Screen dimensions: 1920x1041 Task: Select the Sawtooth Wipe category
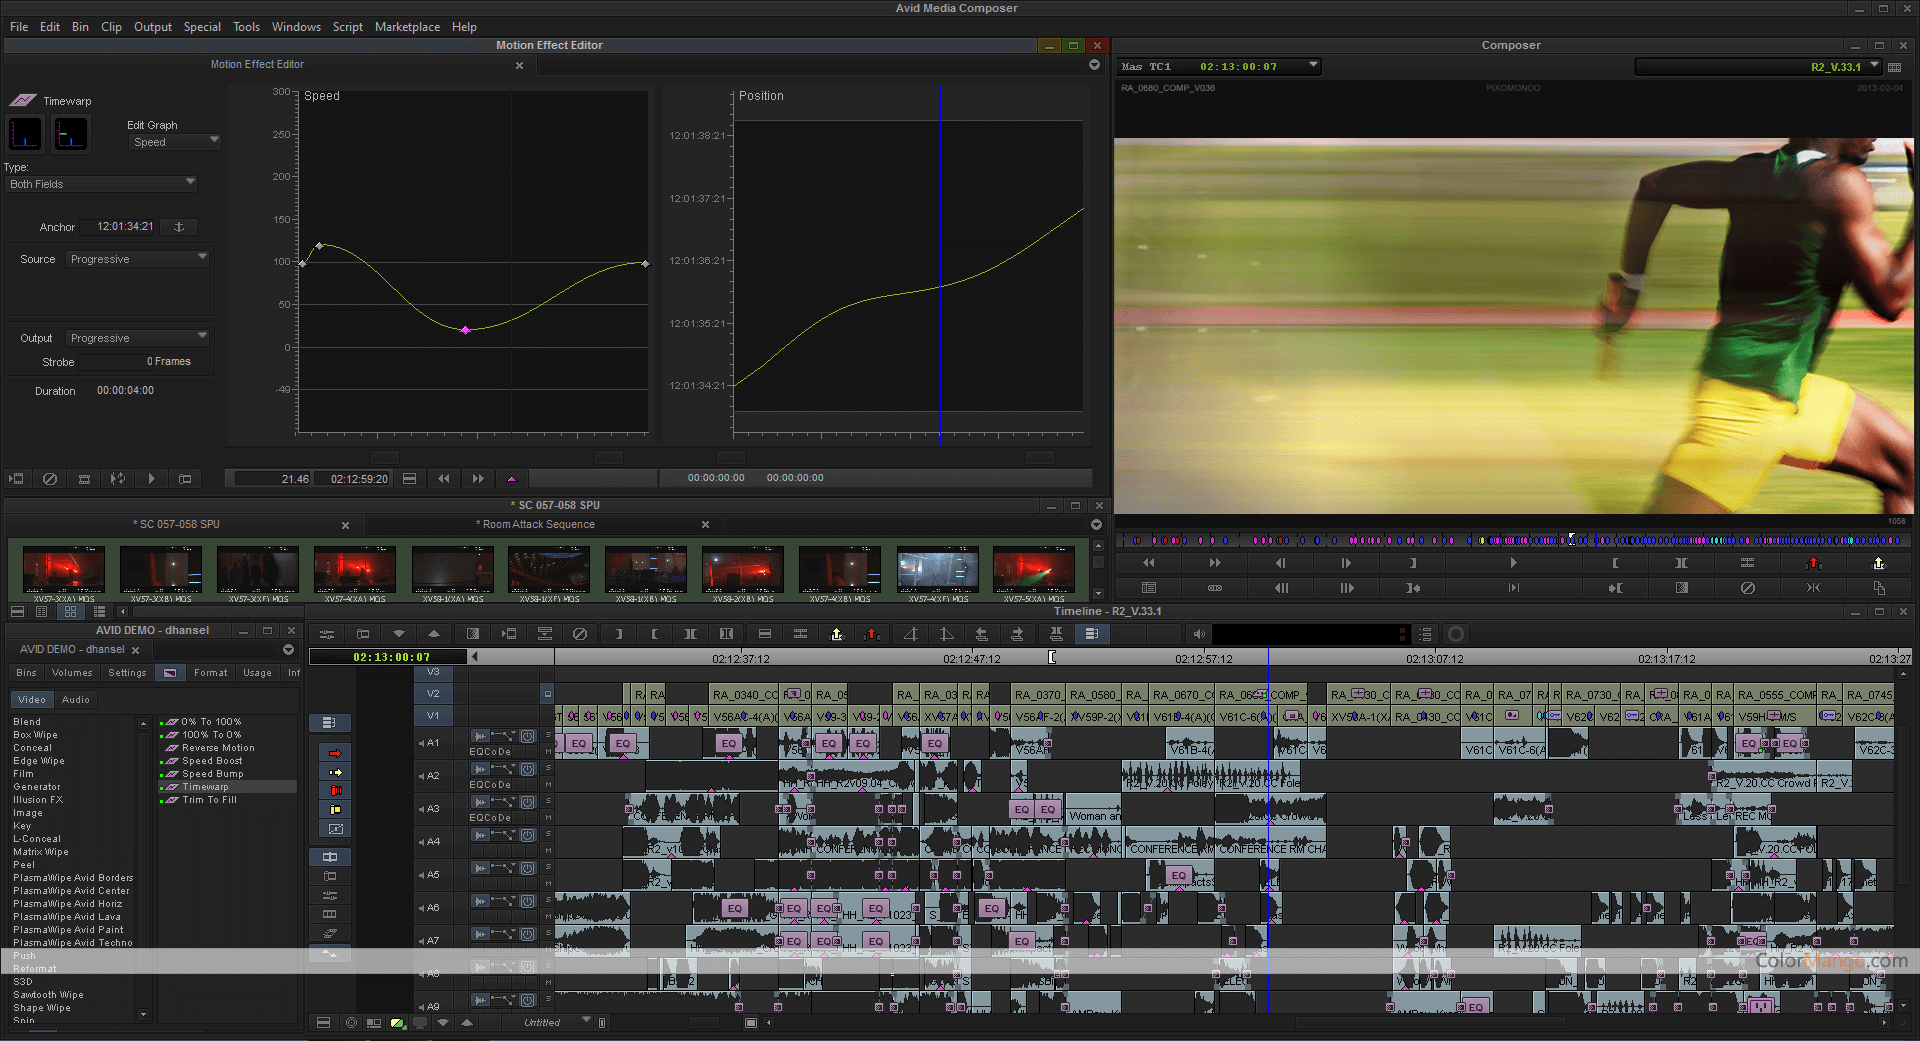click(48, 995)
